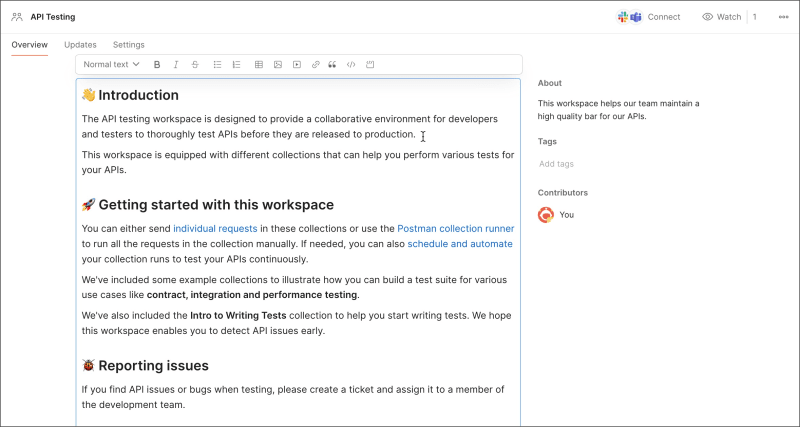
Task: Insert a numbered list
Action: 236,65
